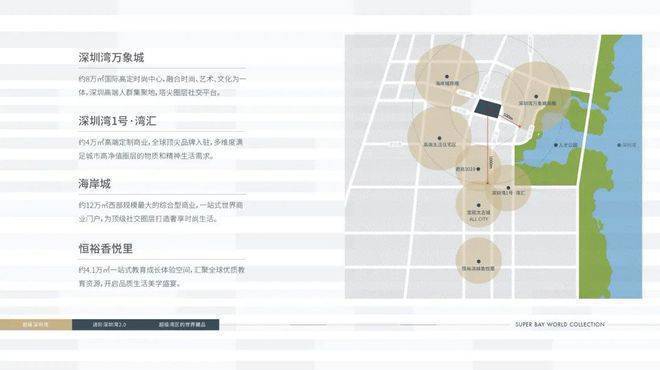Click the 深圳湾万象城 heading
The width and height of the screenshot is (660, 370).
tap(111, 58)
